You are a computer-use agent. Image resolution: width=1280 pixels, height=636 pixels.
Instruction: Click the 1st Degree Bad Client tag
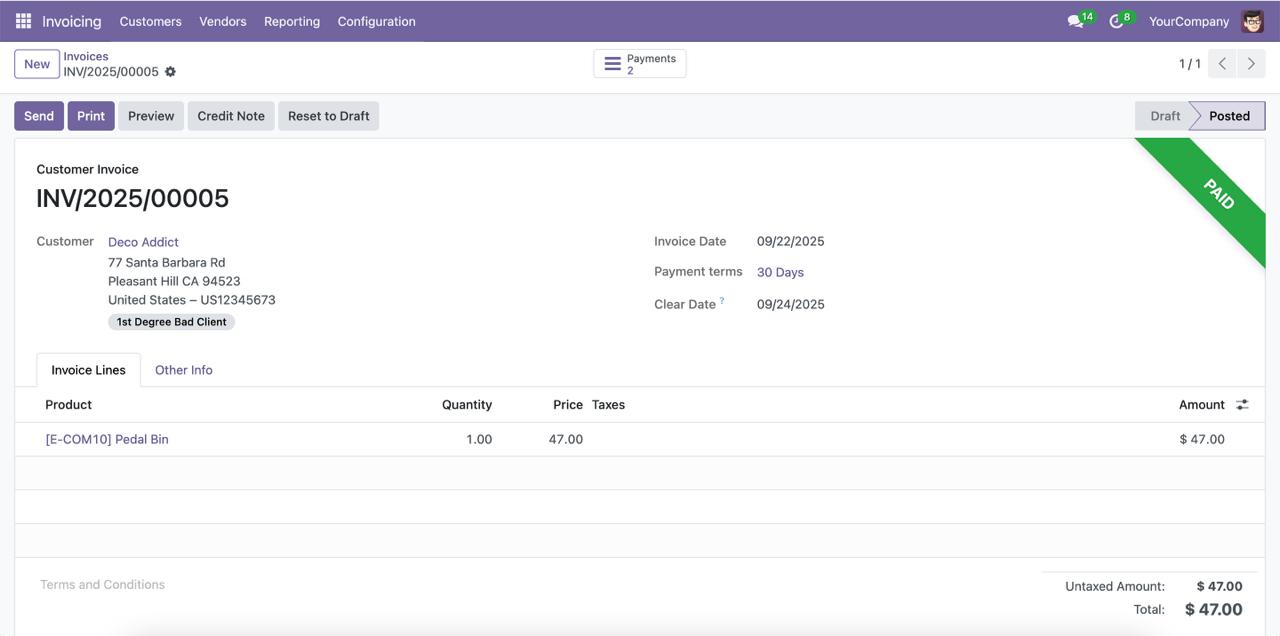click(172, 322)
